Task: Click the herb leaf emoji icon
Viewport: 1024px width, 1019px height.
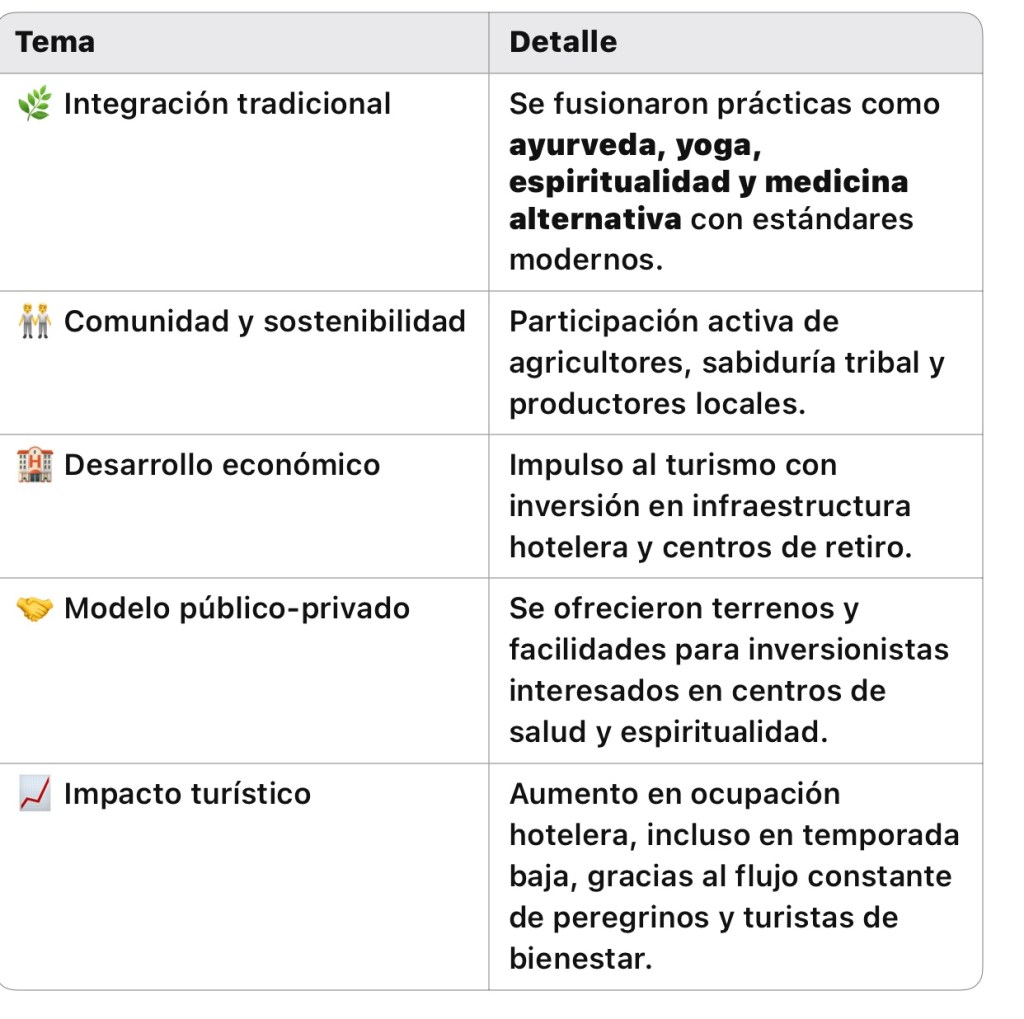Action: [35, 104]
